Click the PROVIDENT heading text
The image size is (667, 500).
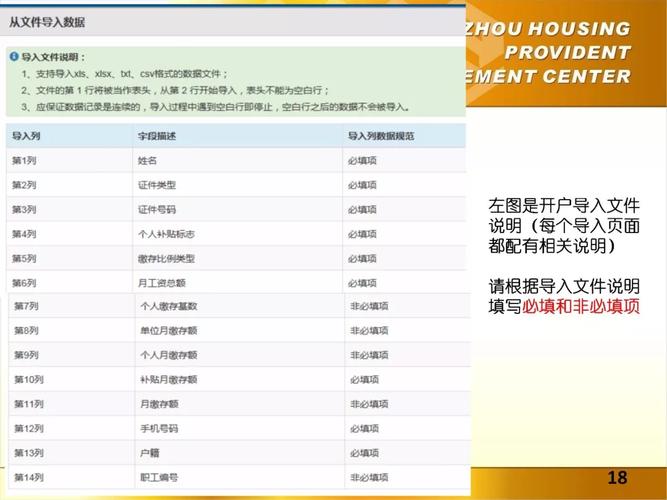point(567,52)
